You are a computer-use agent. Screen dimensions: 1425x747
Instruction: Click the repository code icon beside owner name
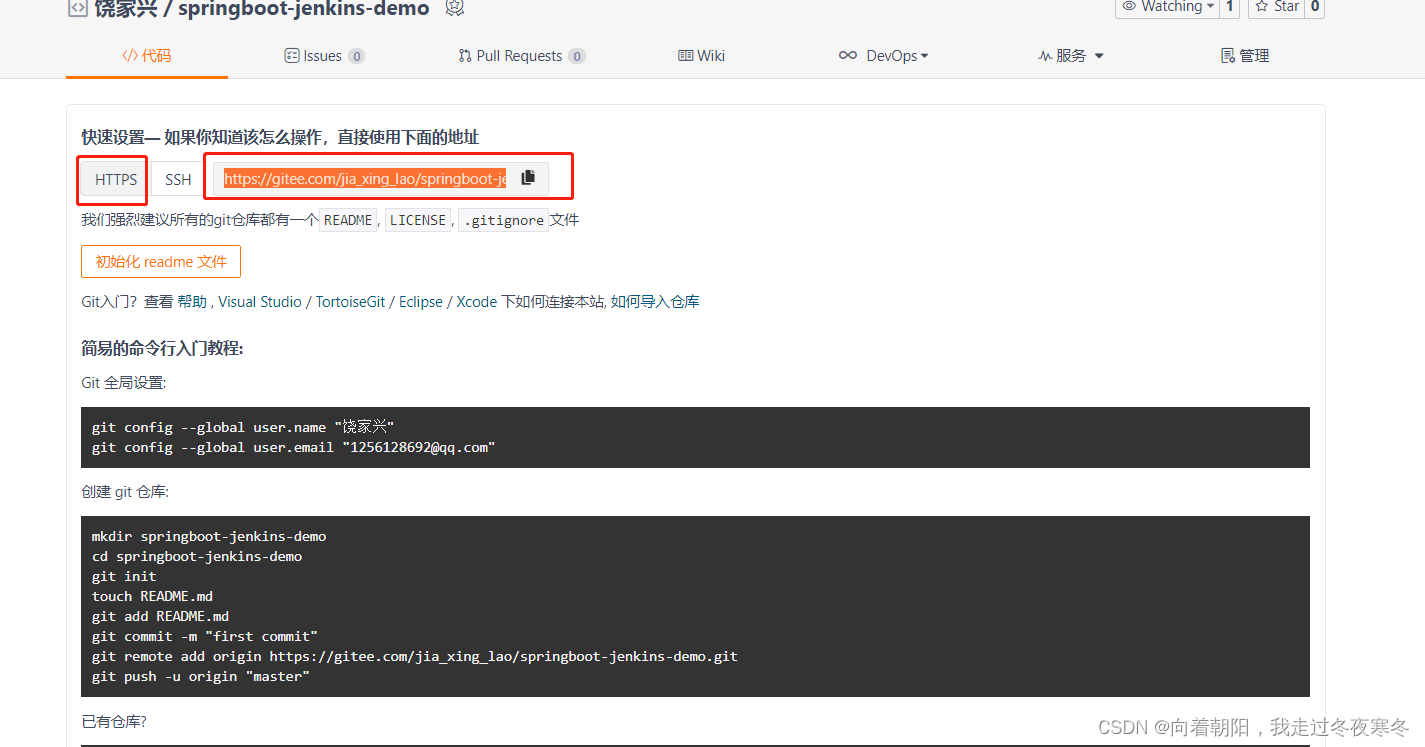[77, 8]
